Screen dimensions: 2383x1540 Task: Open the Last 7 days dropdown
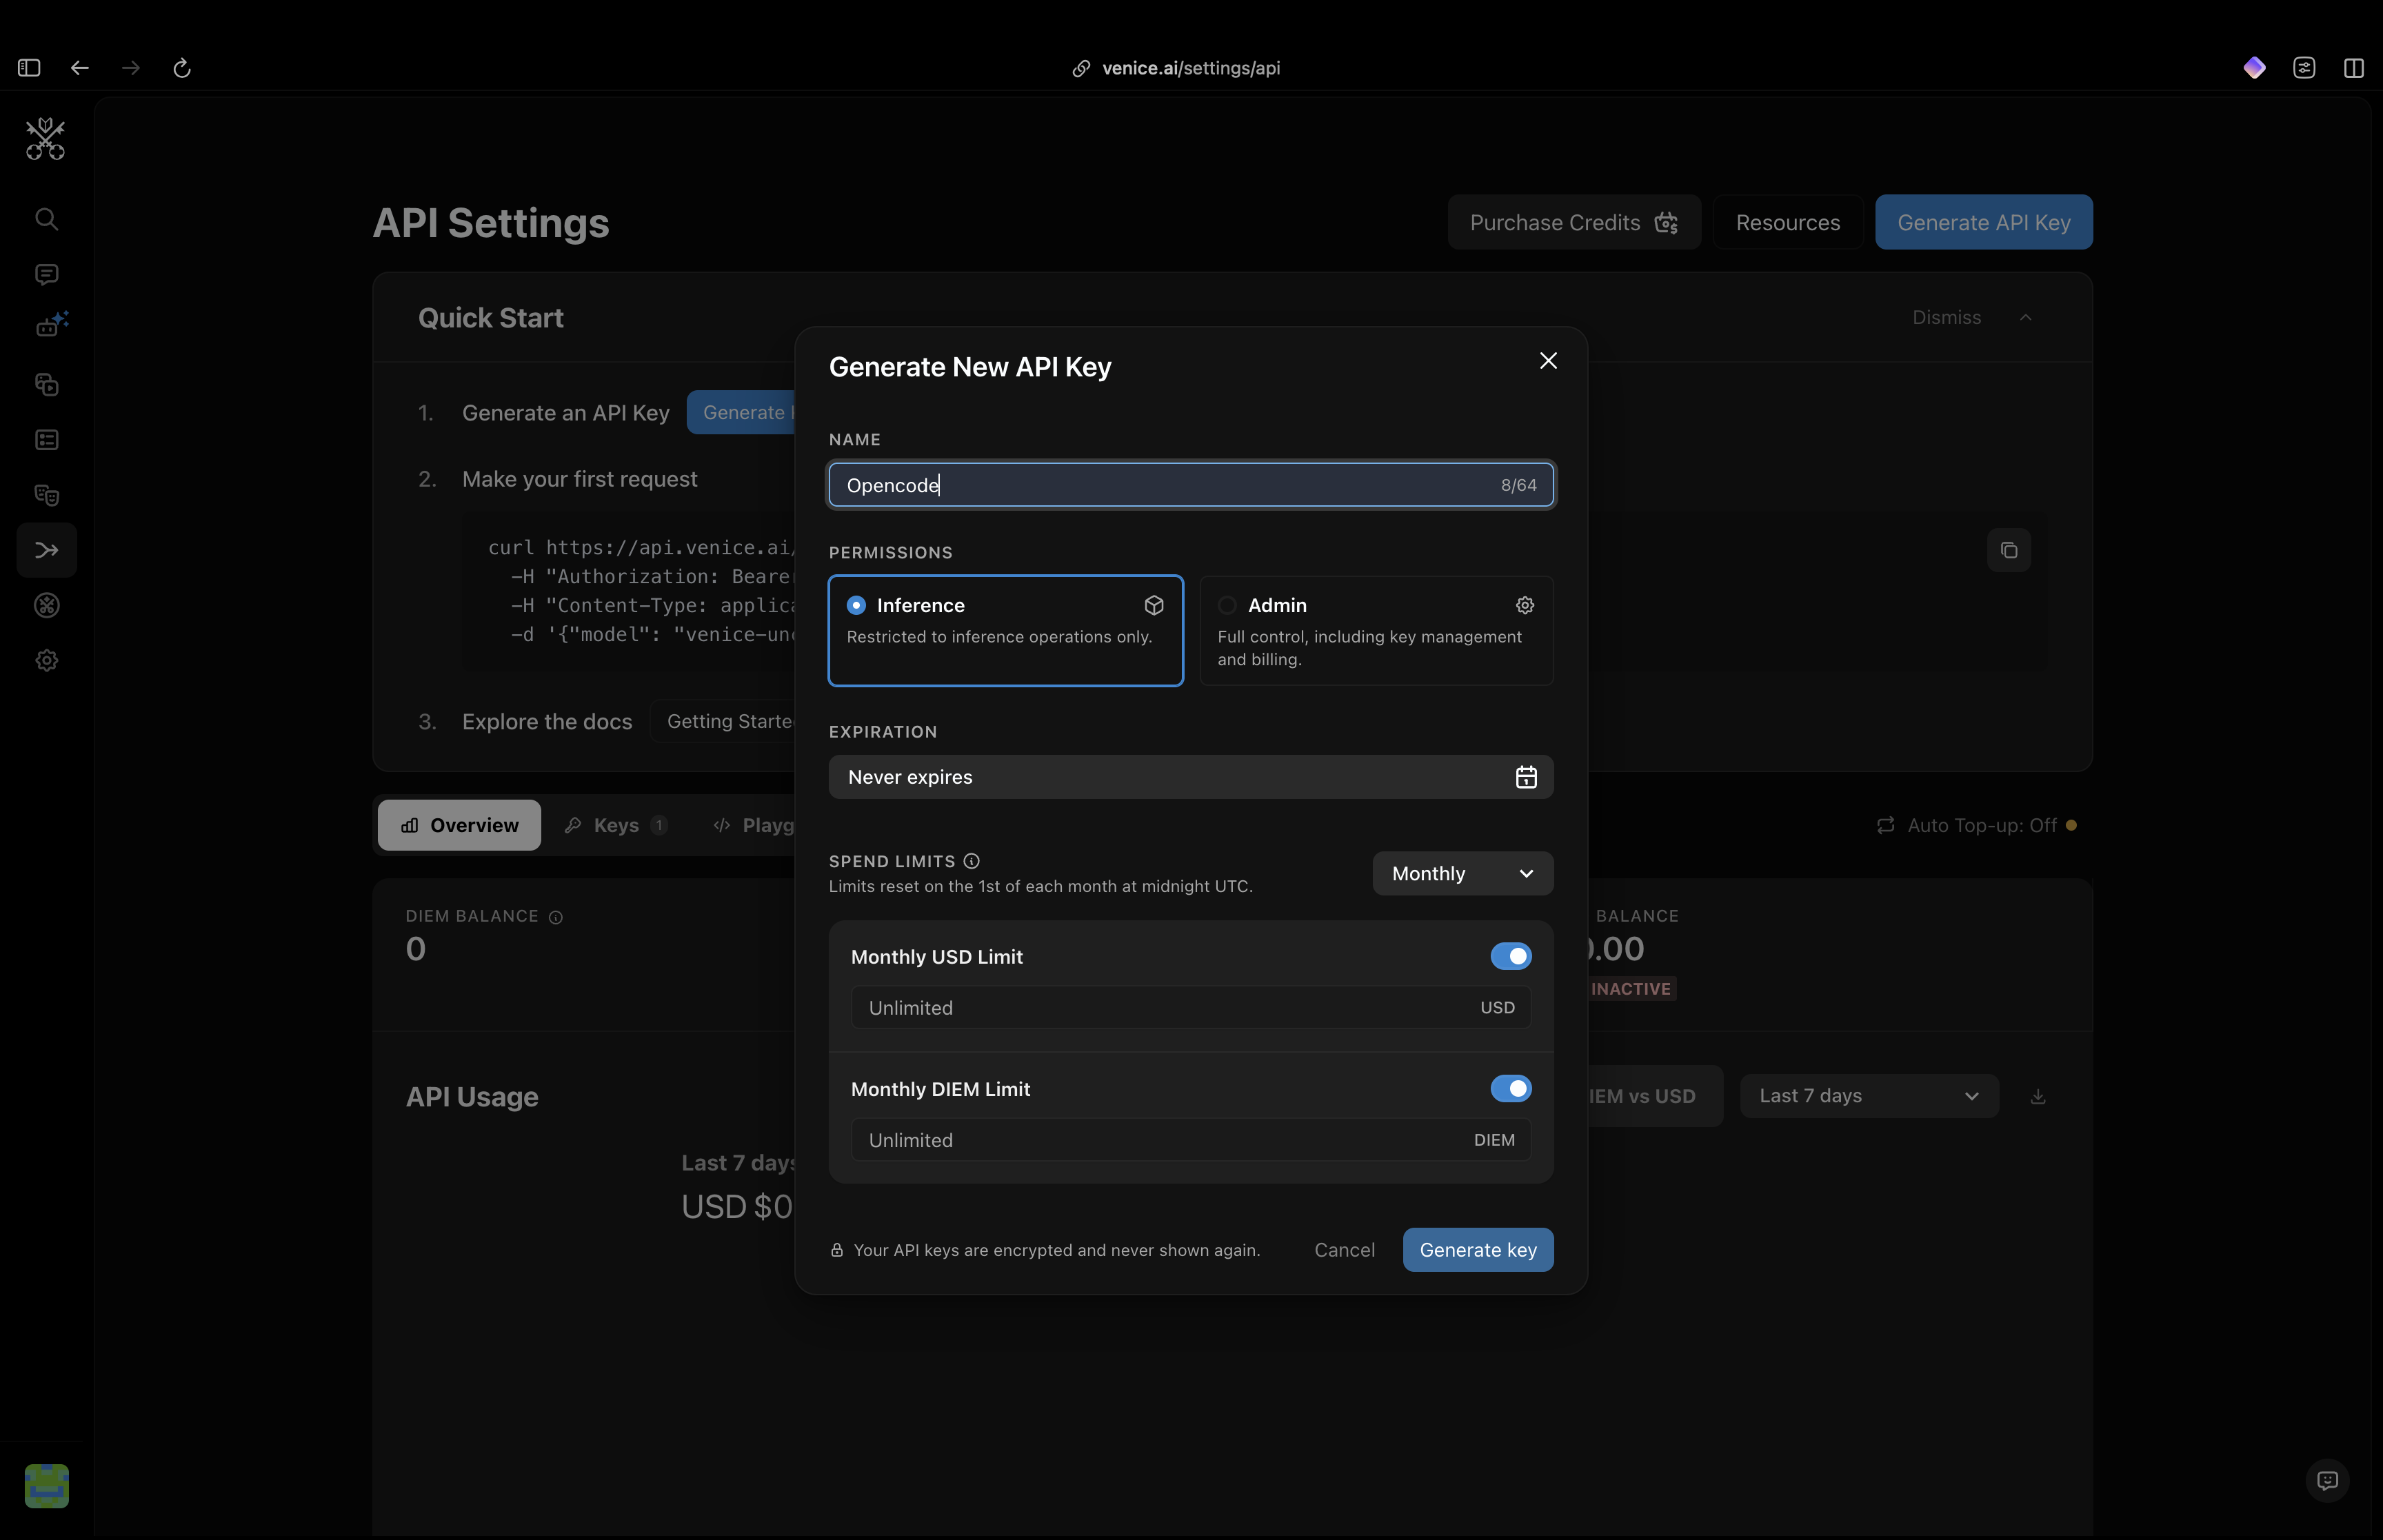1869,1096
